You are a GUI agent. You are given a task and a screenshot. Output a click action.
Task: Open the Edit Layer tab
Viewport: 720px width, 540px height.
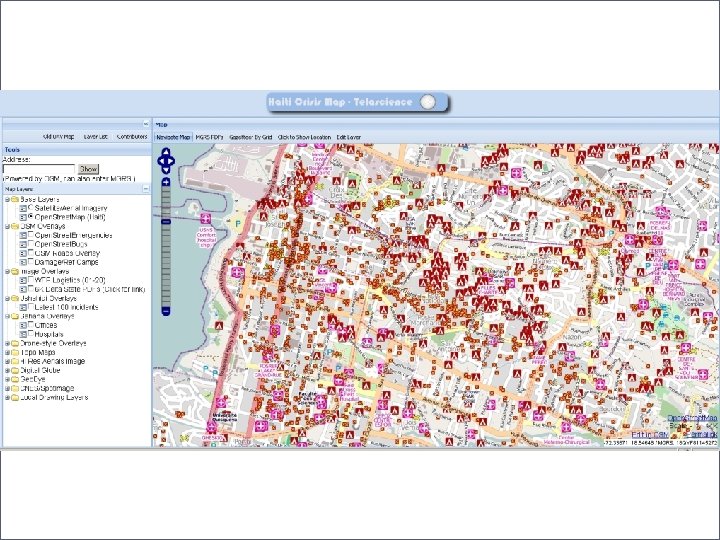click(349, 137)
